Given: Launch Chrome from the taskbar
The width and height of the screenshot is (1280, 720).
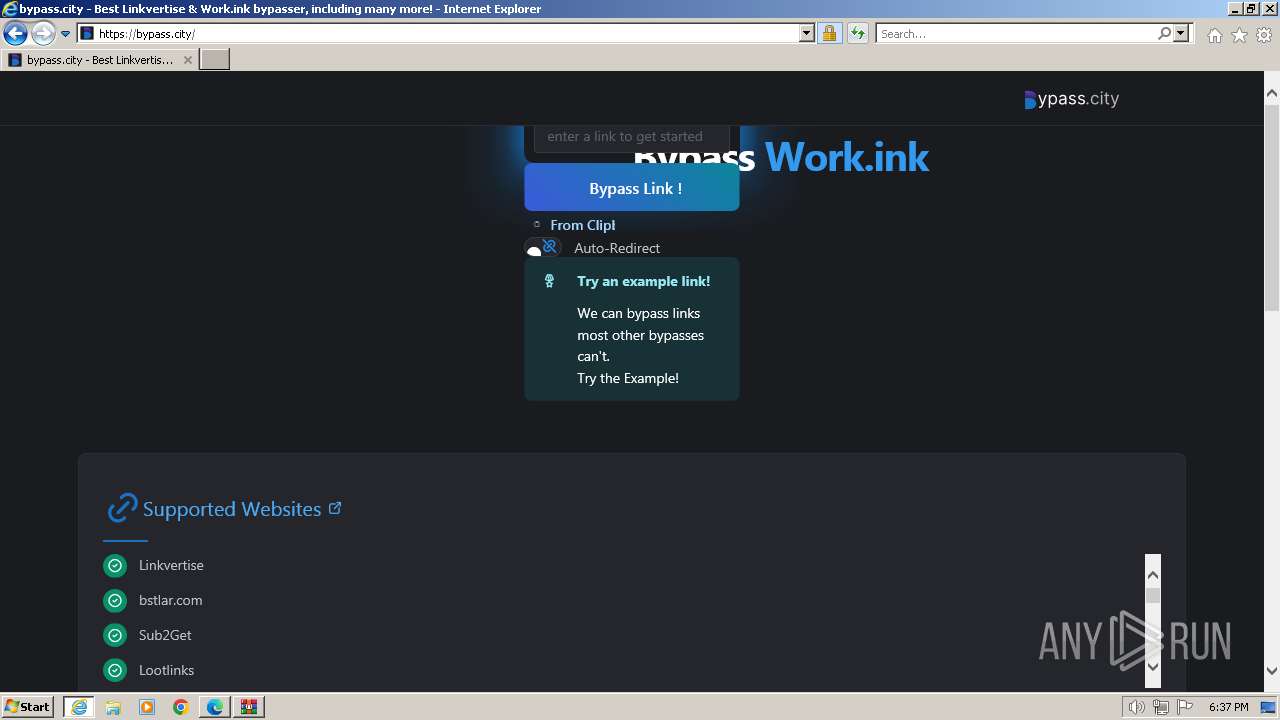Looking at the screenshot, I should (181, 707).
